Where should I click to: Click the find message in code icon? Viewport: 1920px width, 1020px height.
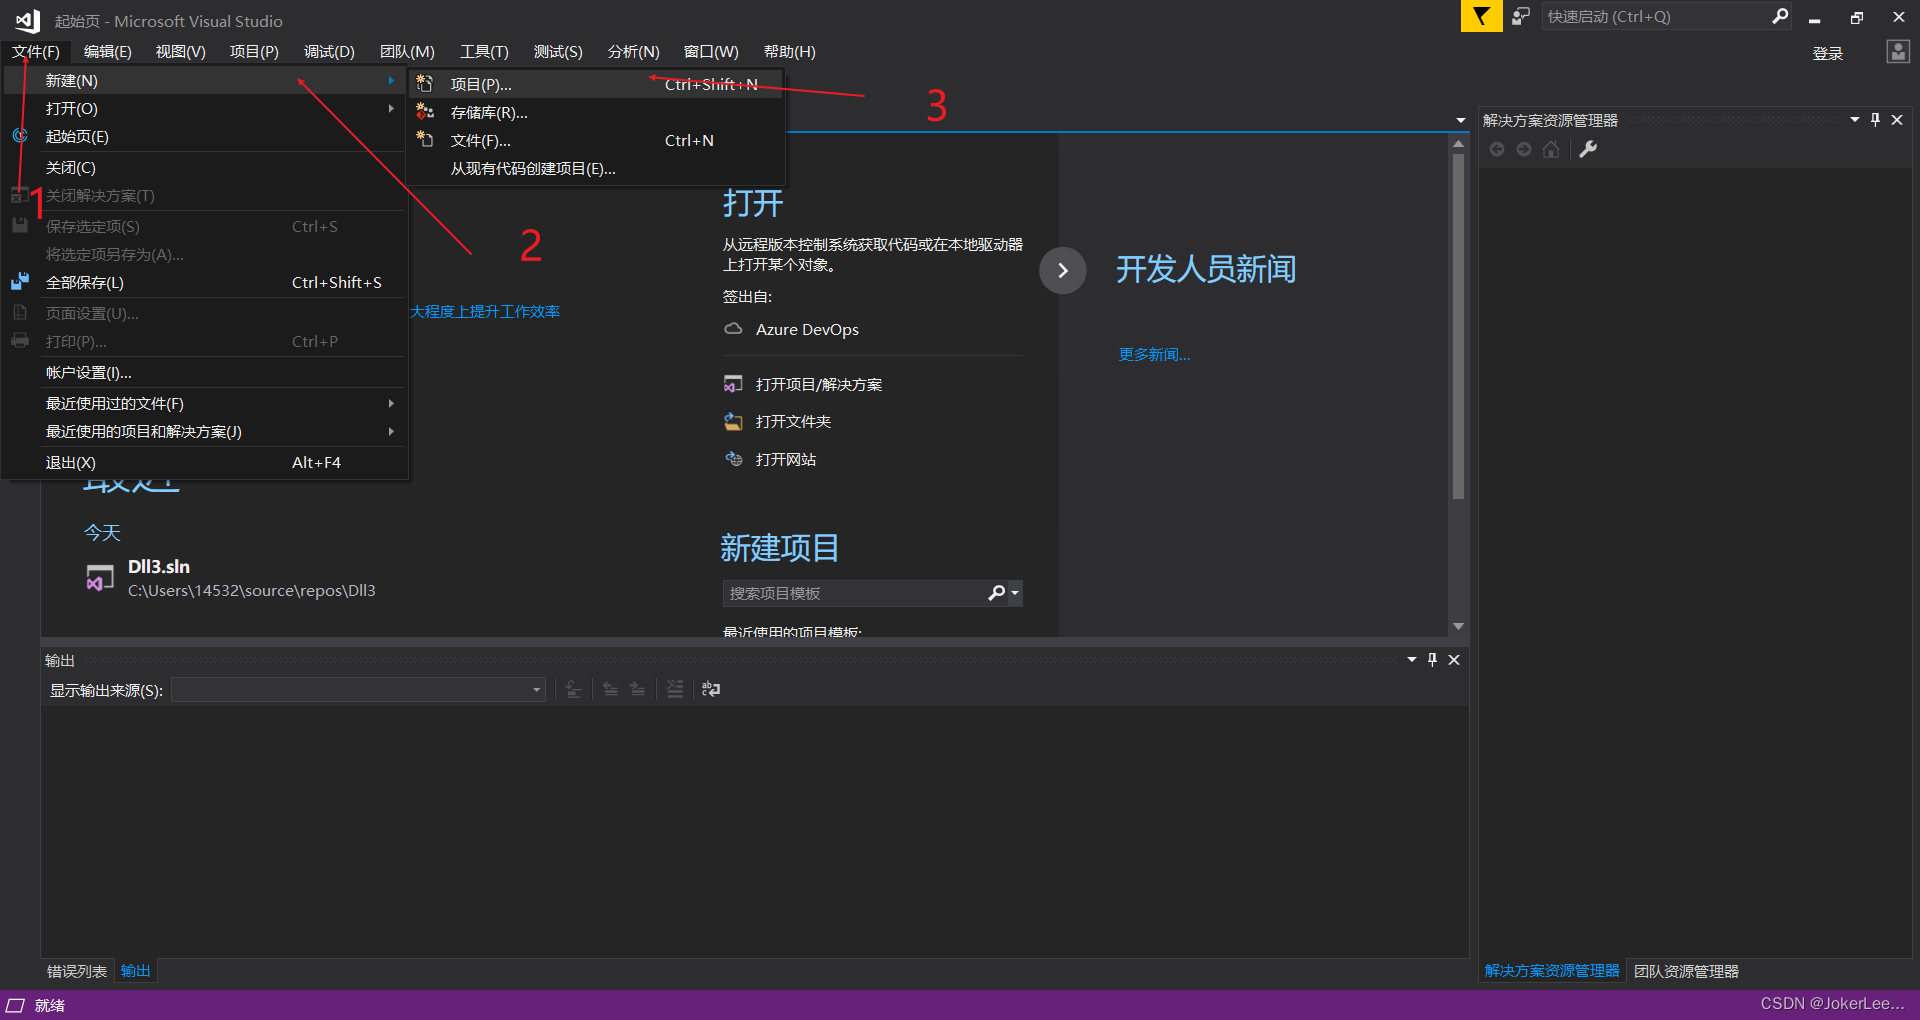573,689
